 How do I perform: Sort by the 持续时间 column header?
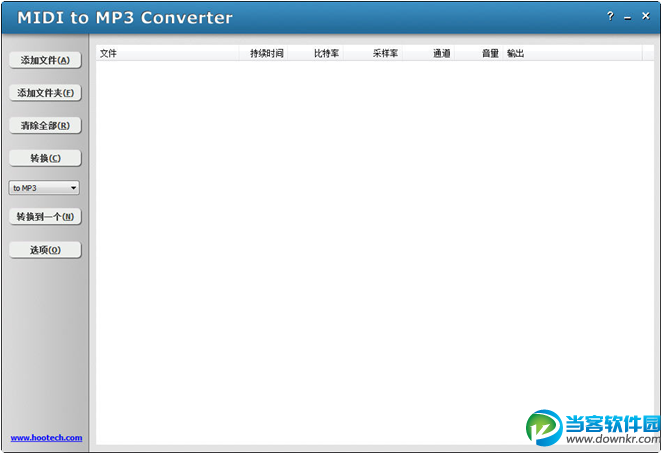263,53
